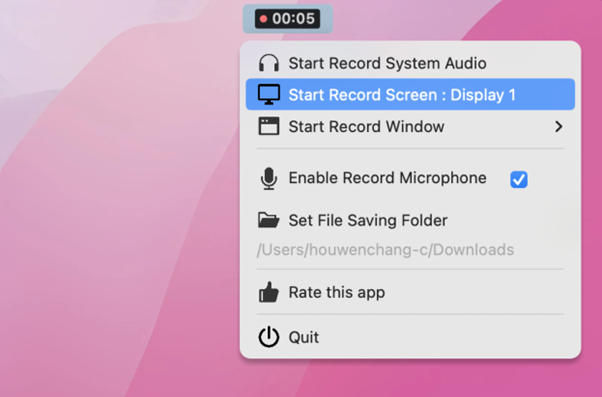This screenshot has height=397, width=602.
Task: Click the red recording dot in timer
Action: [x=263, y=19]
